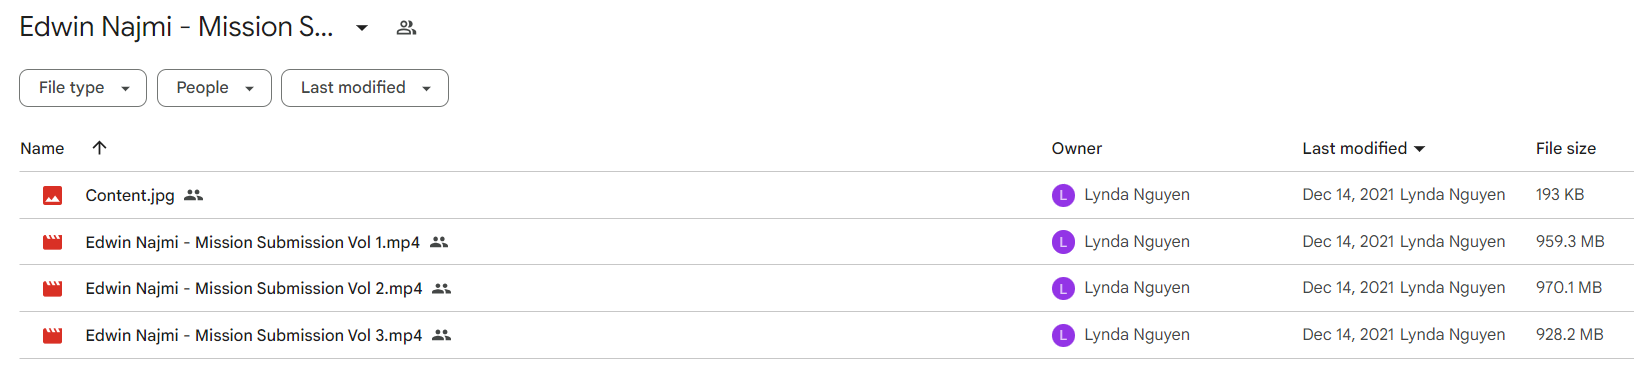
Task: Click shared icon next to Vol 1.mp4 name
Action: click(x=439, y=242)
